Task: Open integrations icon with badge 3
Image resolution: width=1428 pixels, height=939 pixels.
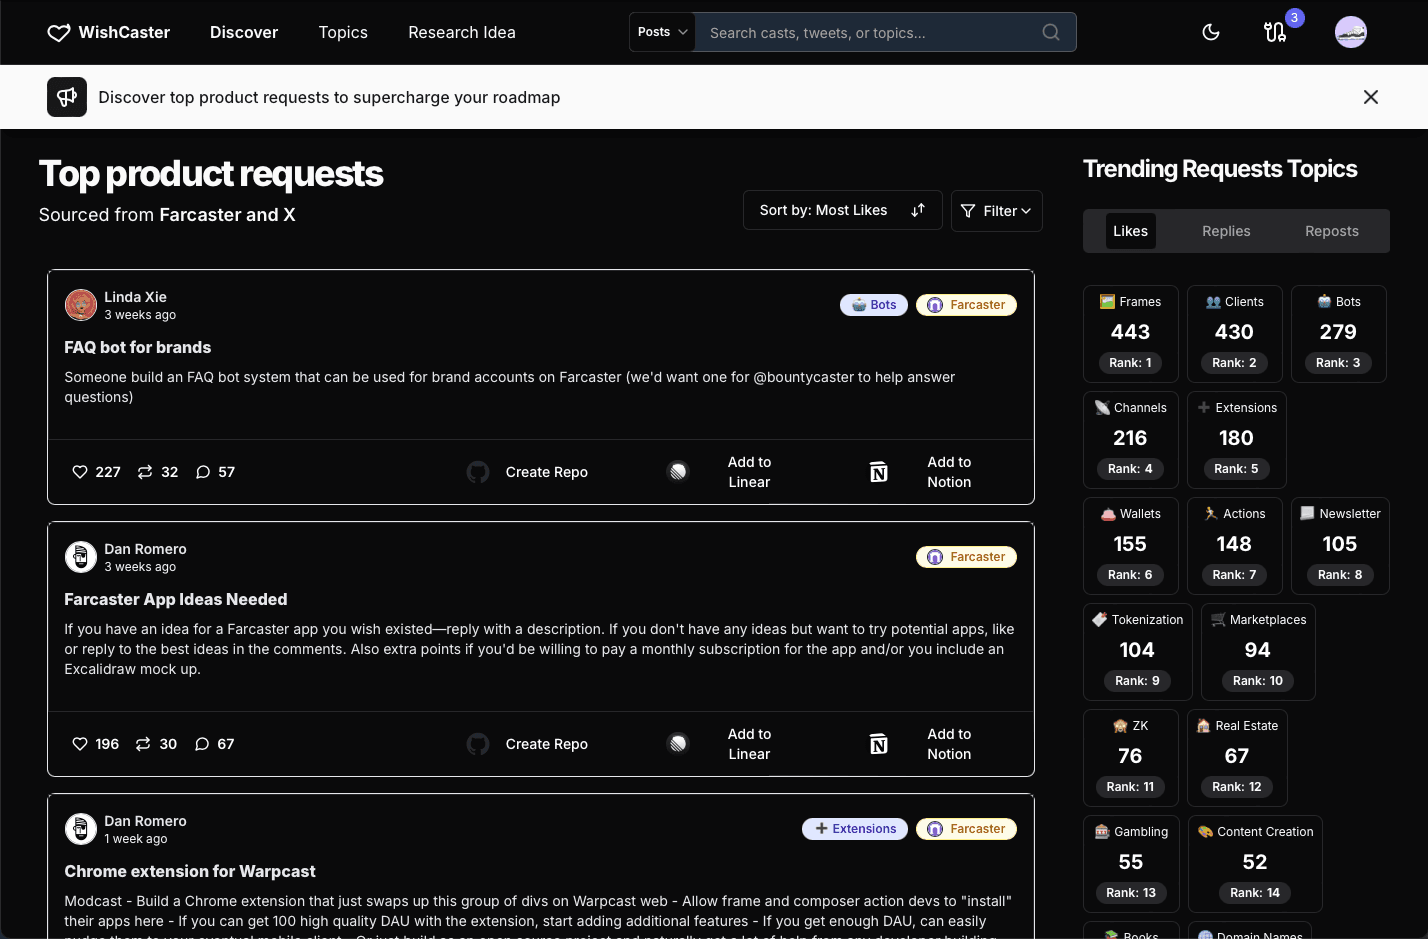Action: coord(1275,32)
